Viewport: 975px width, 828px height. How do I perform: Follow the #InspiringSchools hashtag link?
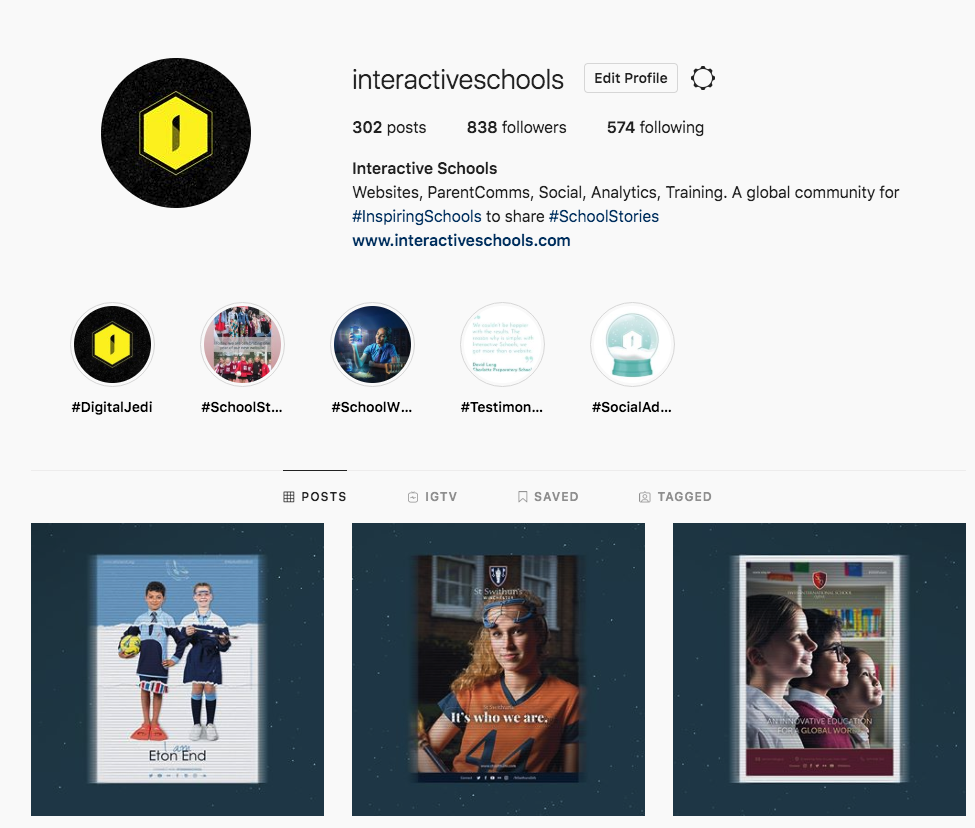[417, 216]
